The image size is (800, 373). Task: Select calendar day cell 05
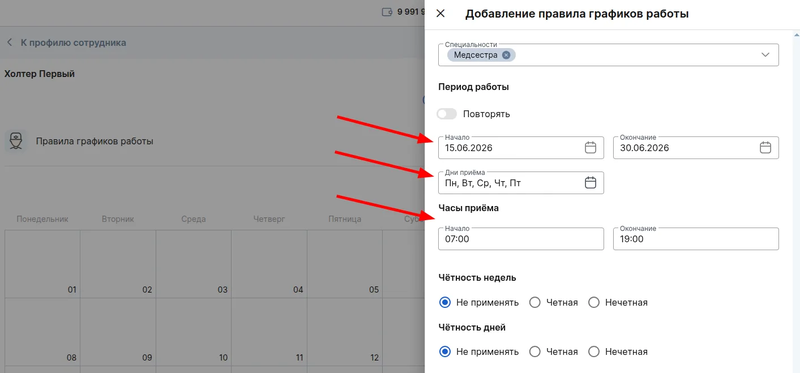[345, 264]
